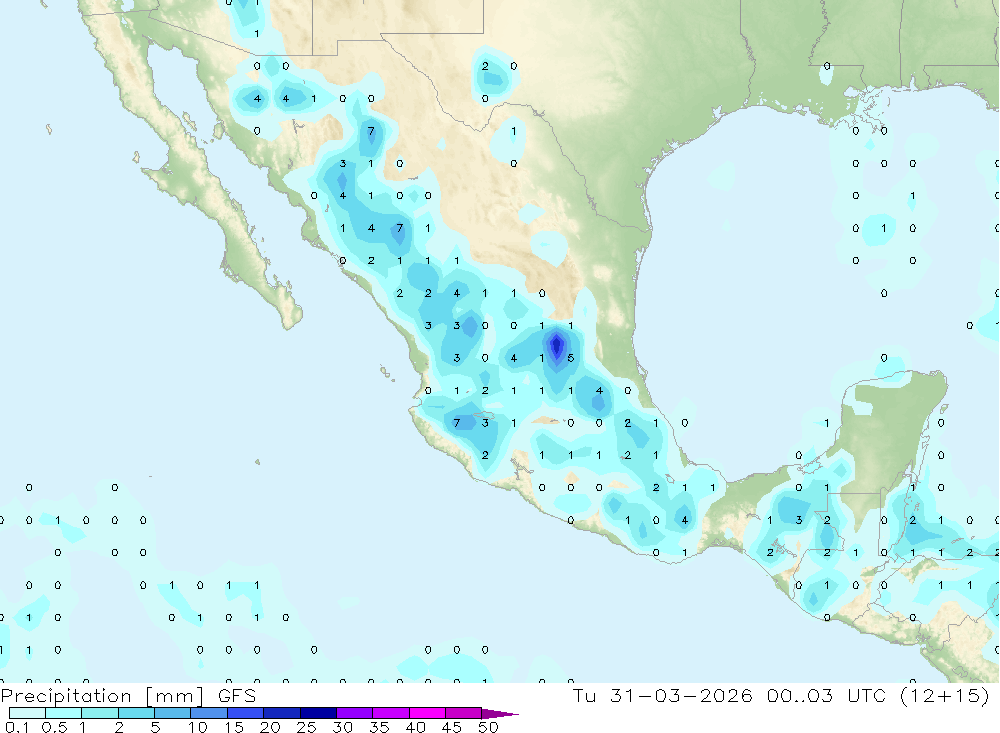Pick the legend swatch between 45 and 50

464,713
